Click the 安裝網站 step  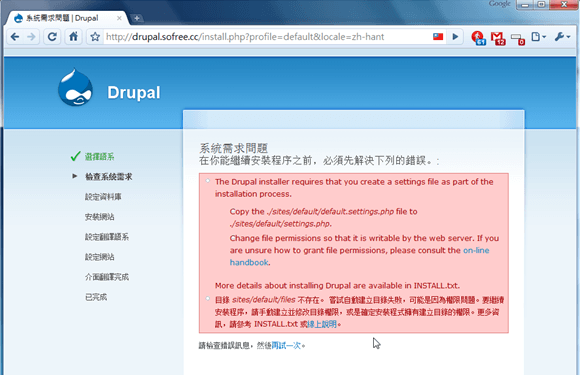[99, 217]
